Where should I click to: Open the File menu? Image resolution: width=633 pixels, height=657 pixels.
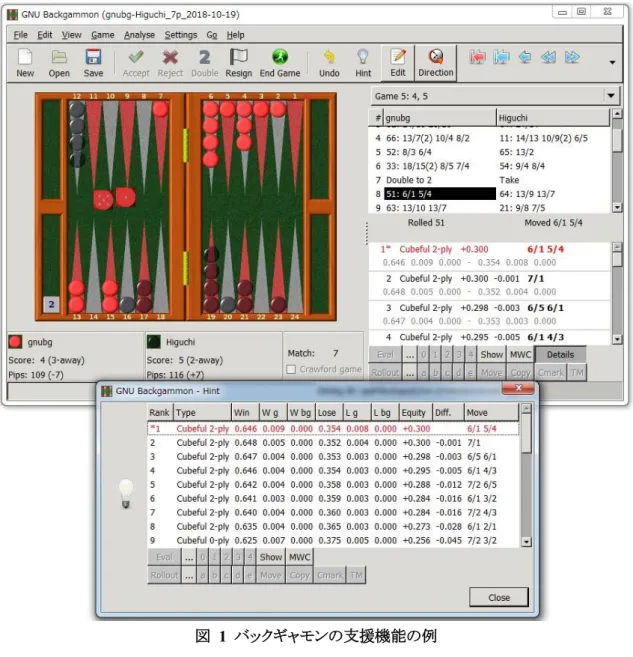tap(21, 35)
